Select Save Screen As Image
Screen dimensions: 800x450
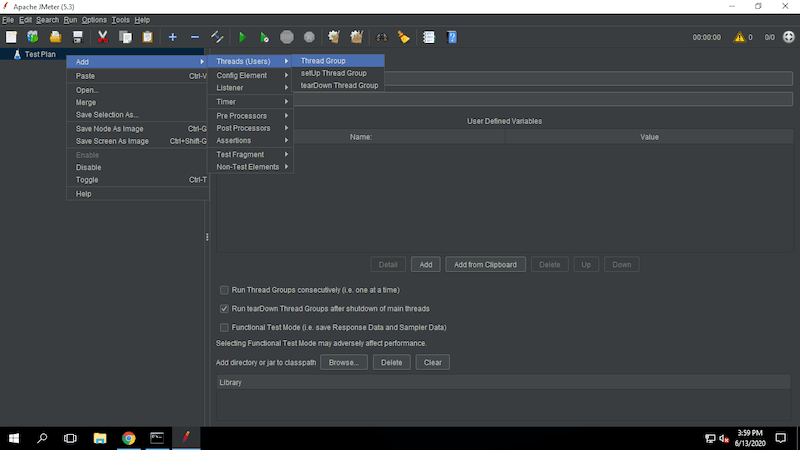coord(138,141)
